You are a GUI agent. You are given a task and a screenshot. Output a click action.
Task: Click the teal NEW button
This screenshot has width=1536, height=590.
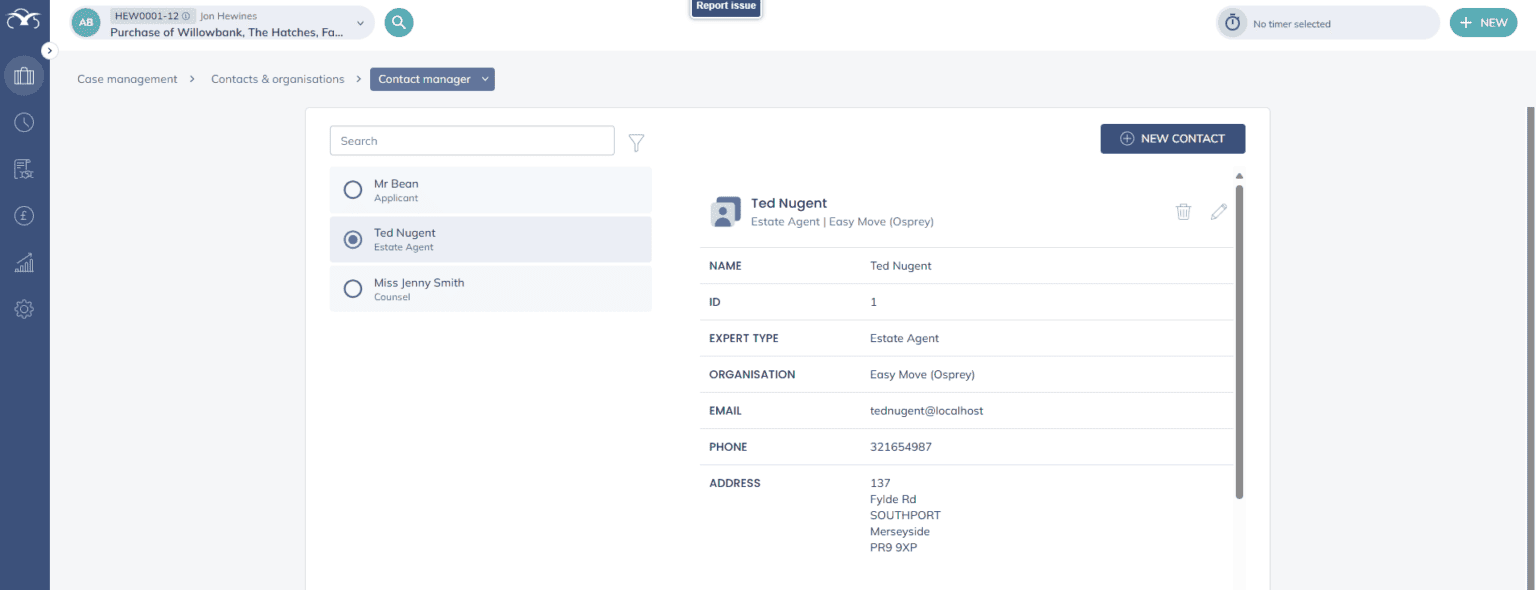click(1483, 23)
